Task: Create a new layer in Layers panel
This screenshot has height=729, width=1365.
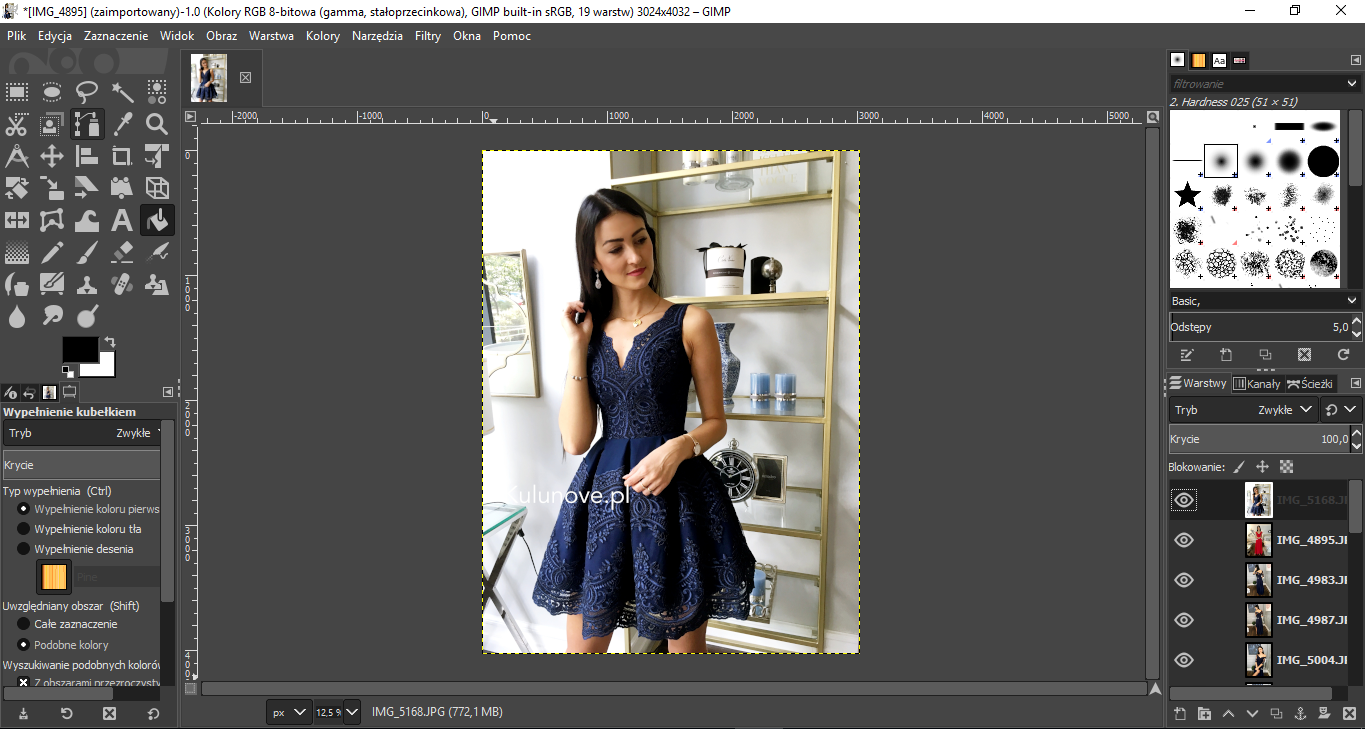Action: click(1180, 714)
